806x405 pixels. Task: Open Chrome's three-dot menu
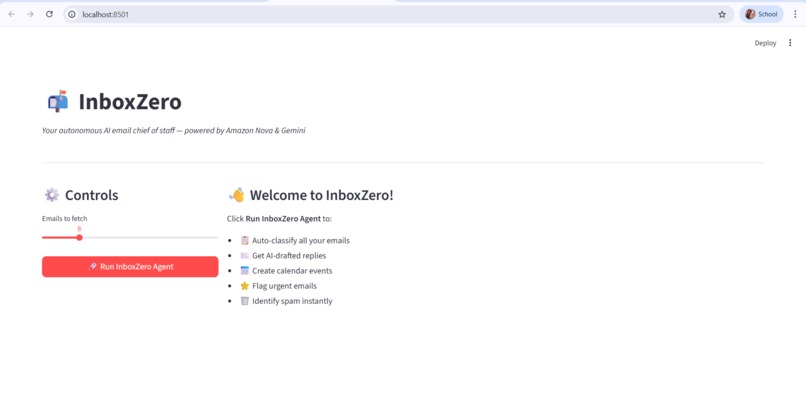[x=795, y=14]
